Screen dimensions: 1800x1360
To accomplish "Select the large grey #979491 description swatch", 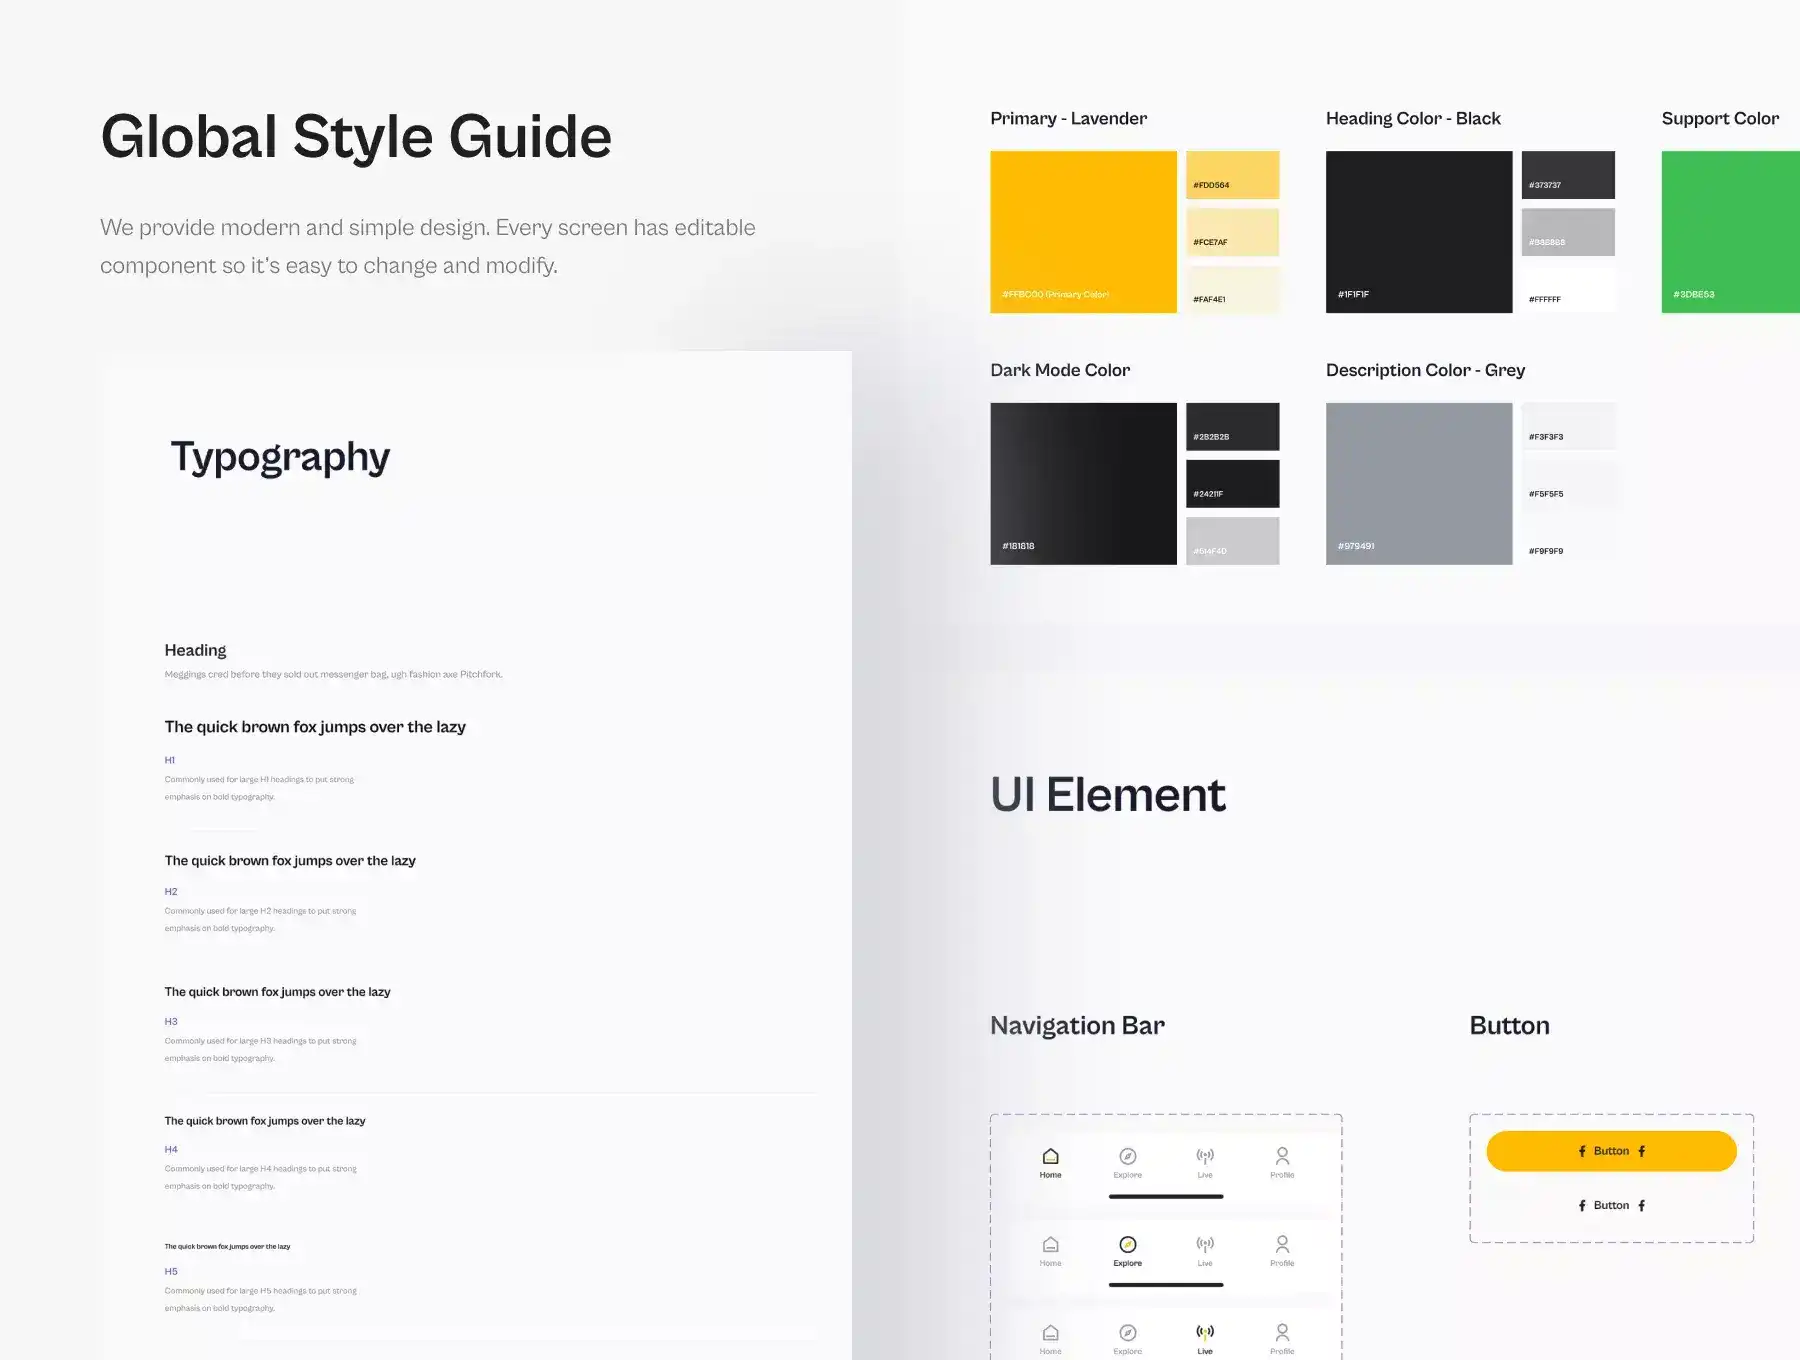I will [x=1418, y=484].
